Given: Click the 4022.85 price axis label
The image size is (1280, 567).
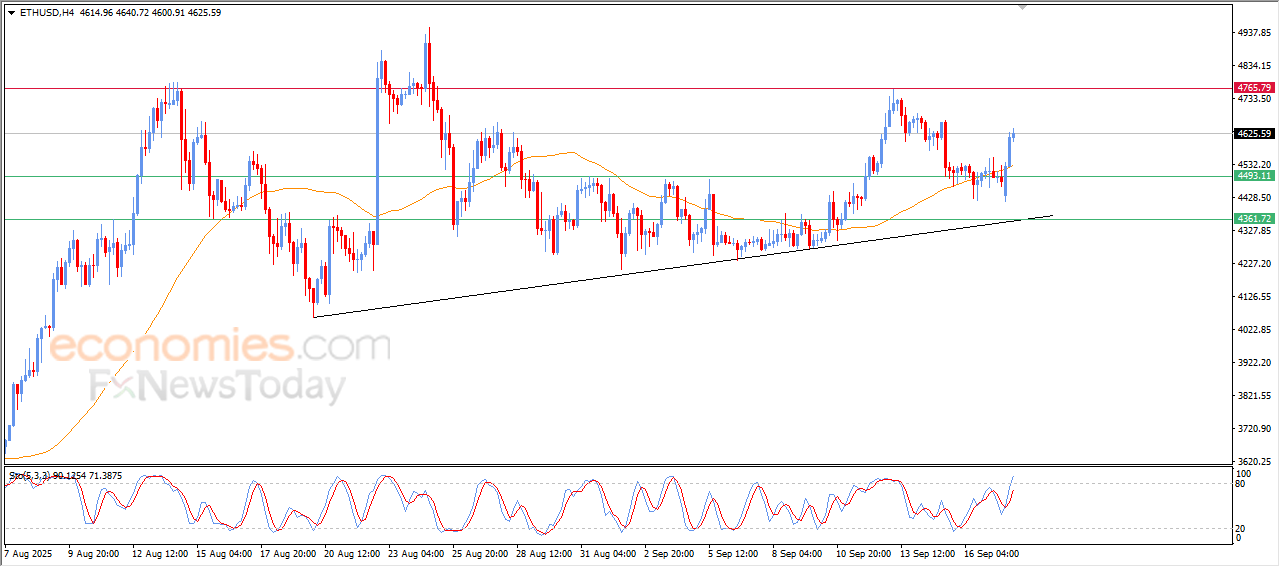Looking at the screenshot, I should (x=1254, y=330).
